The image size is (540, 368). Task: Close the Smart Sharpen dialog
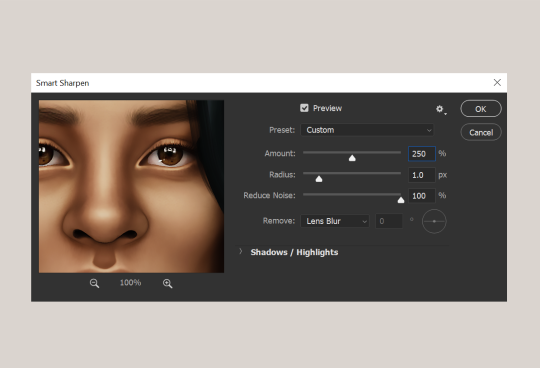click(x=497, y=83)
